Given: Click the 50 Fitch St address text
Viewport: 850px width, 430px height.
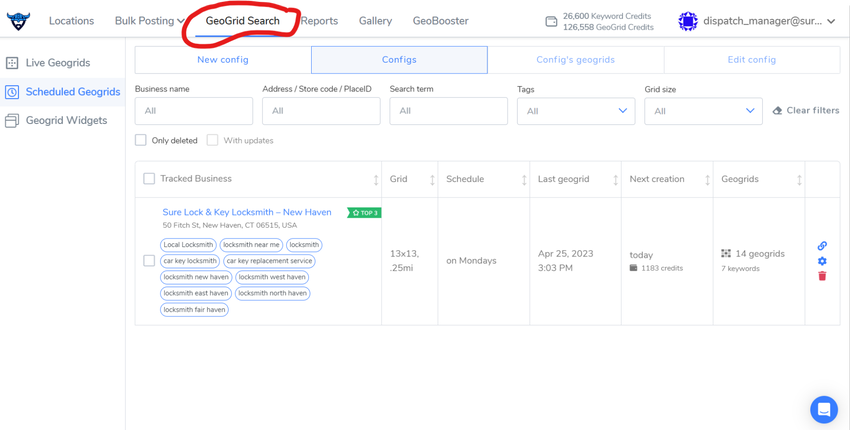Looking at the screenshot, I should pyautogui.click(x=230, y=225).
